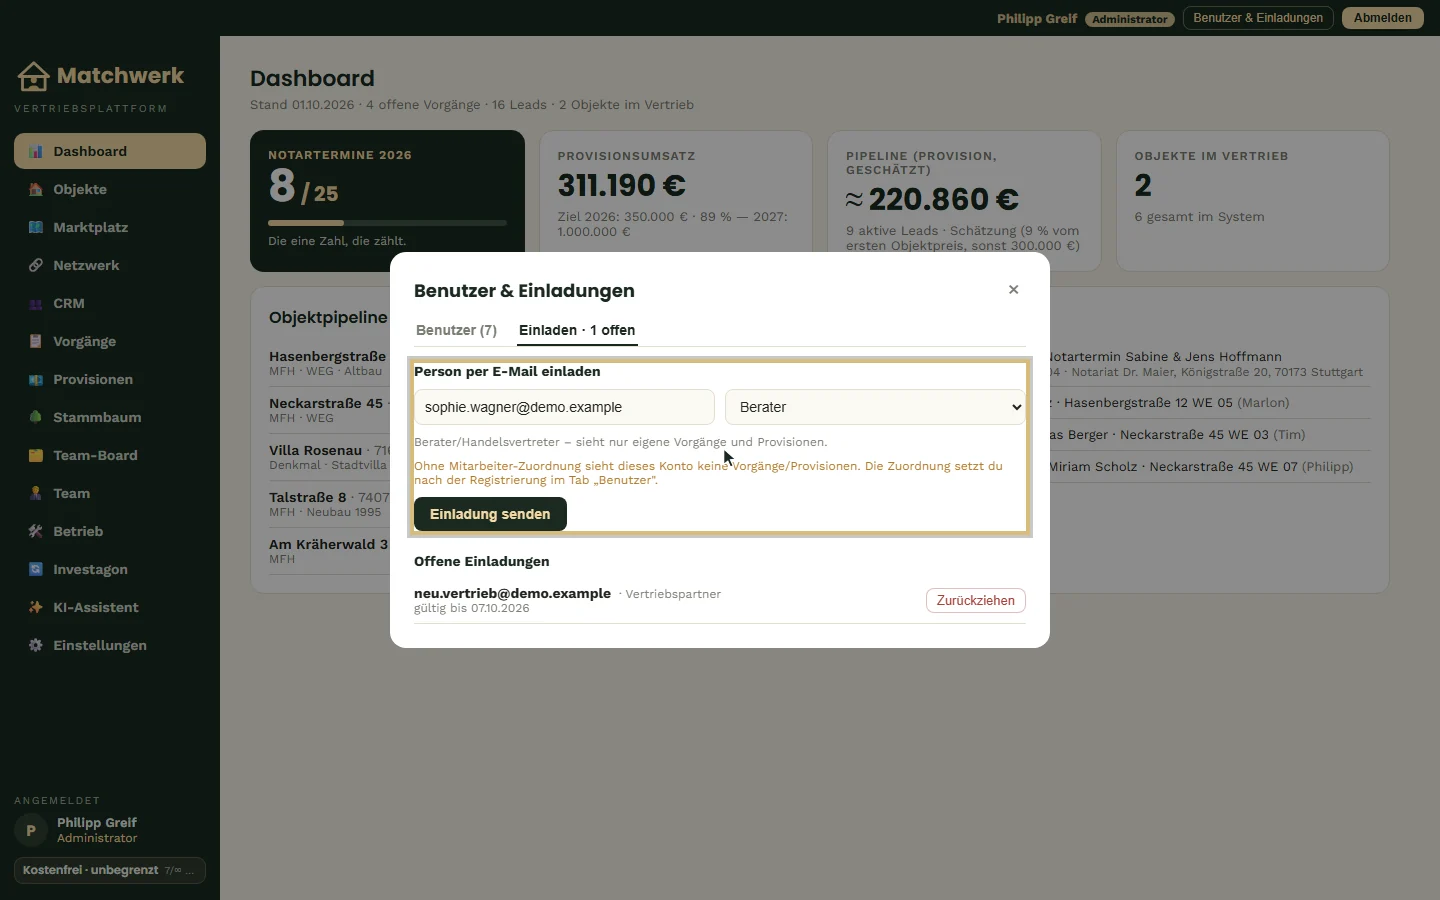Click the Einstellungen gear icon
This screenshot has width=1440, height=900.
pos(36,646)
